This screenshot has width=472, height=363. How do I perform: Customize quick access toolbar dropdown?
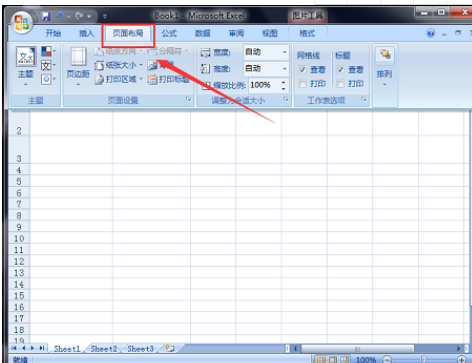click(105, 16)
